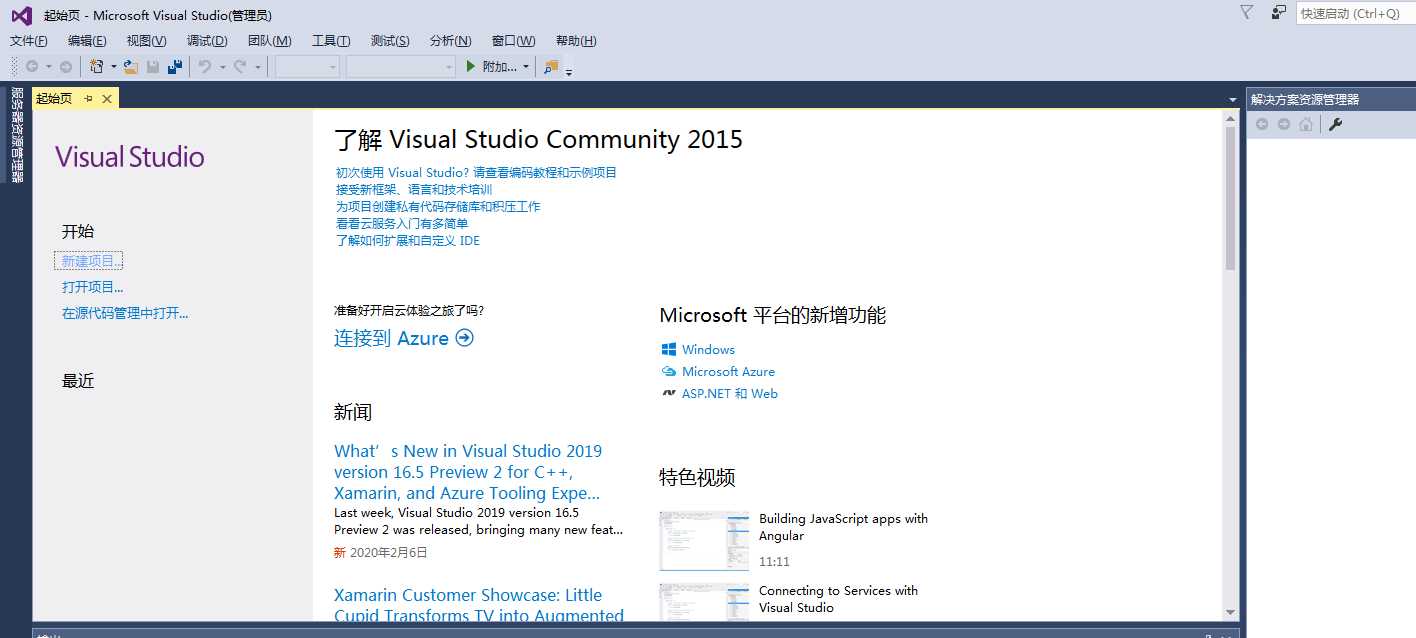Open Xamarin Customer Showcase news headline
Screen dimensions: 1416x638
point(479,605)
